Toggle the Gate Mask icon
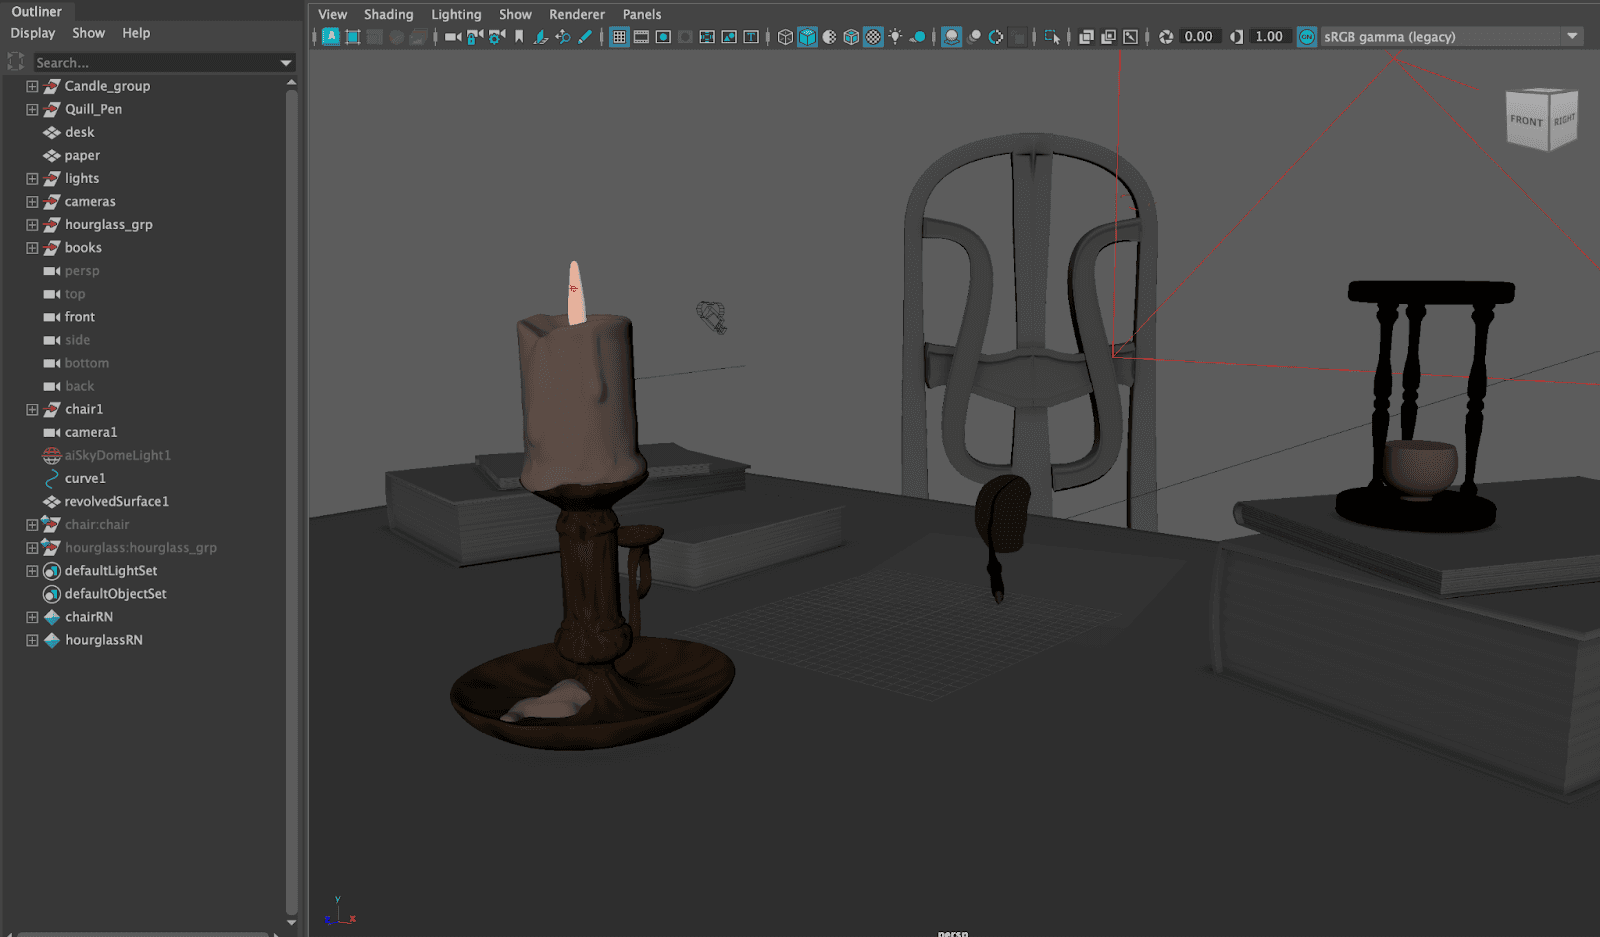 tap(685, 37)
